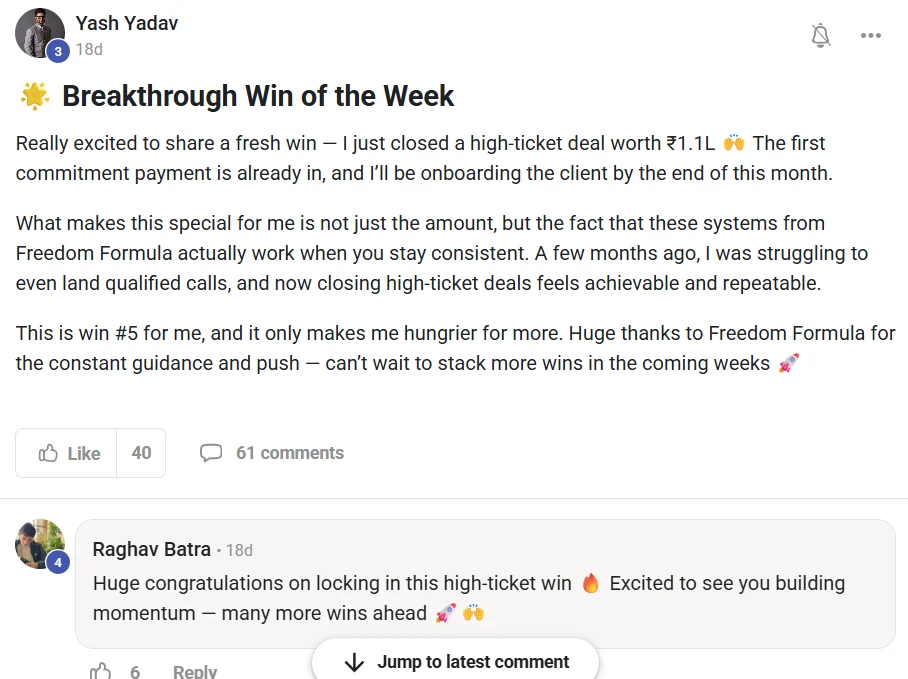Click the down-arrow icon beside Jump to latest comment
The width and height of the screenshot is (908, 679).
[353, 662]
